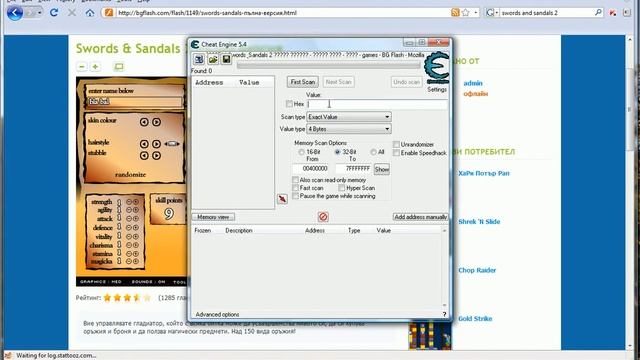Check Pause the game while scanning

pos(295,196)
